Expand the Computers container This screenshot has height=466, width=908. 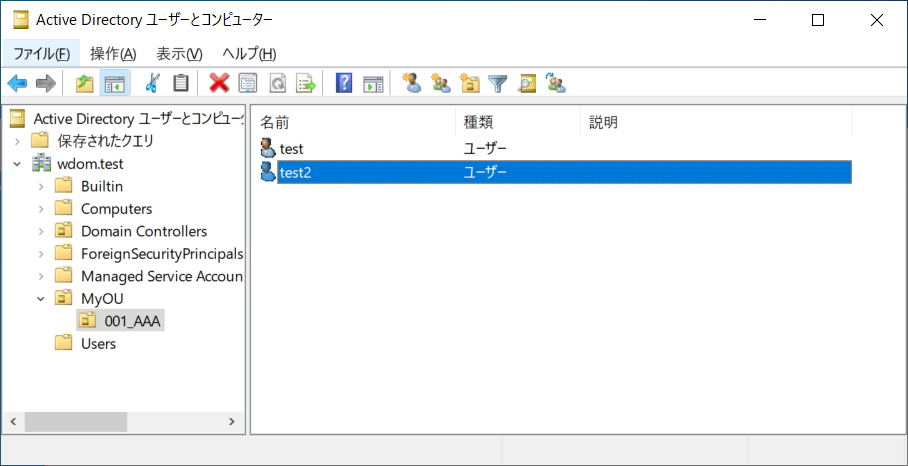point(41,209)
